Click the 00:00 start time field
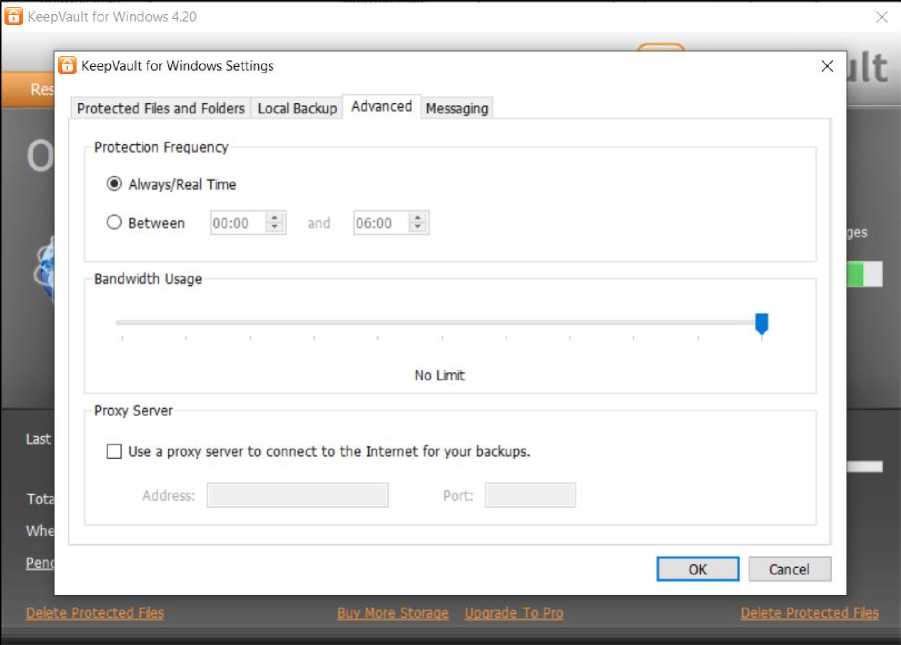901x645 pixels. point(238,223)
